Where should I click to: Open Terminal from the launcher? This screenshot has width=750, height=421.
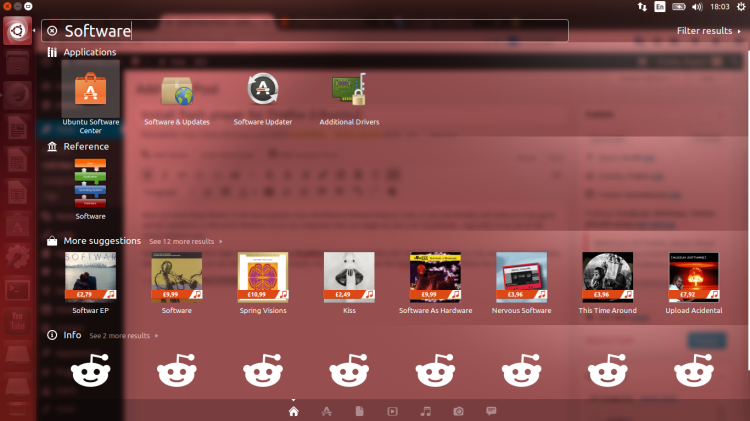pyautogui.click(x=17, y=290)
